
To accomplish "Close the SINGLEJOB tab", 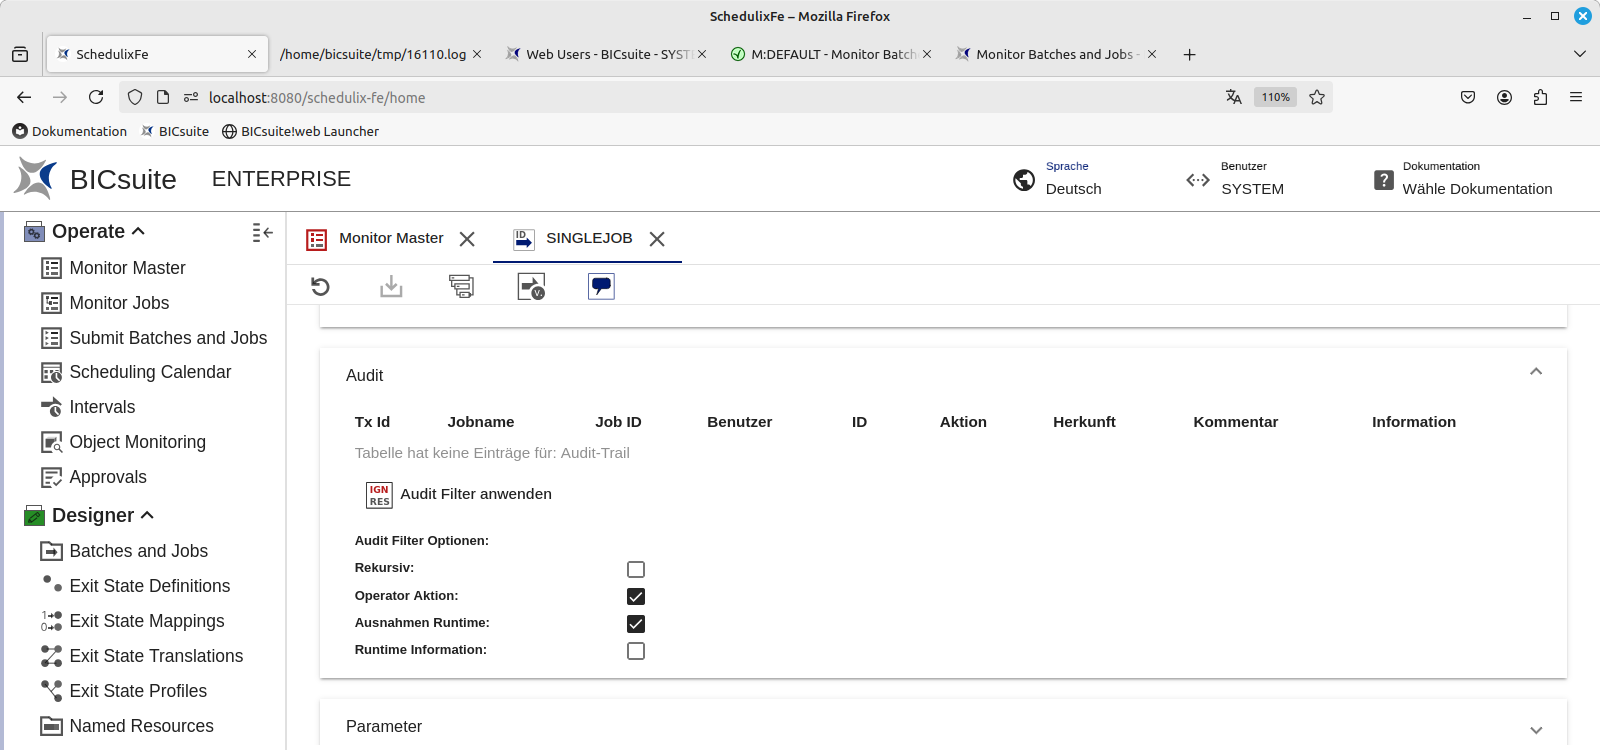I will pyautogui.click(x=657, y=239).
